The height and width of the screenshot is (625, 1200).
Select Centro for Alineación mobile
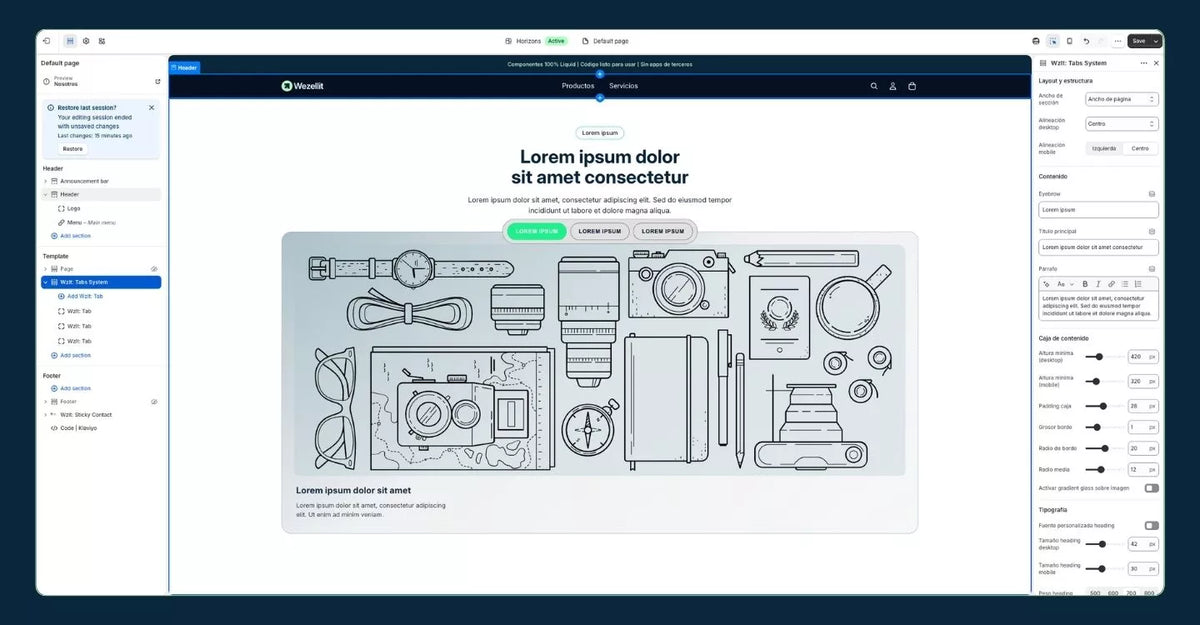1140,148
